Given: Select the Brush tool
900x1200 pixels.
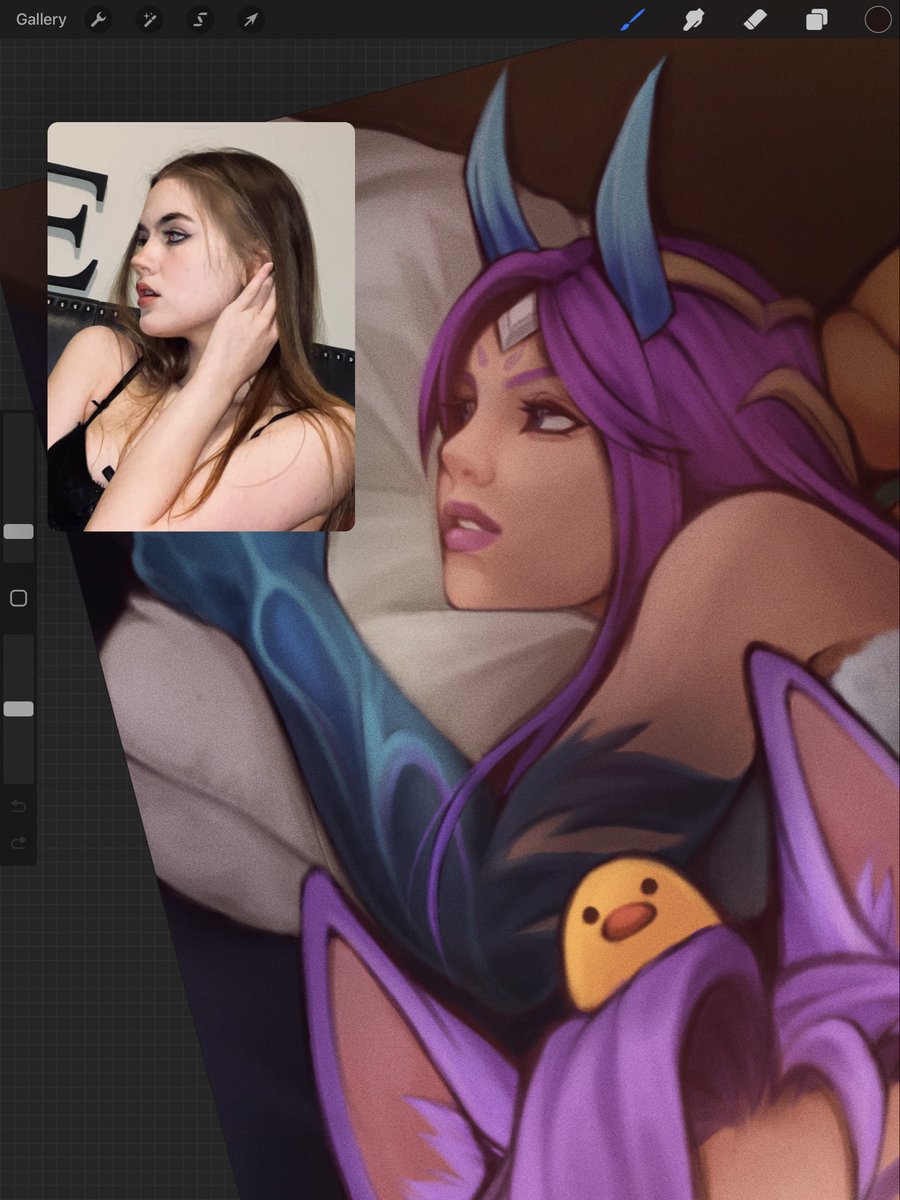Looking at the screenshot, I should coord(632,19).
